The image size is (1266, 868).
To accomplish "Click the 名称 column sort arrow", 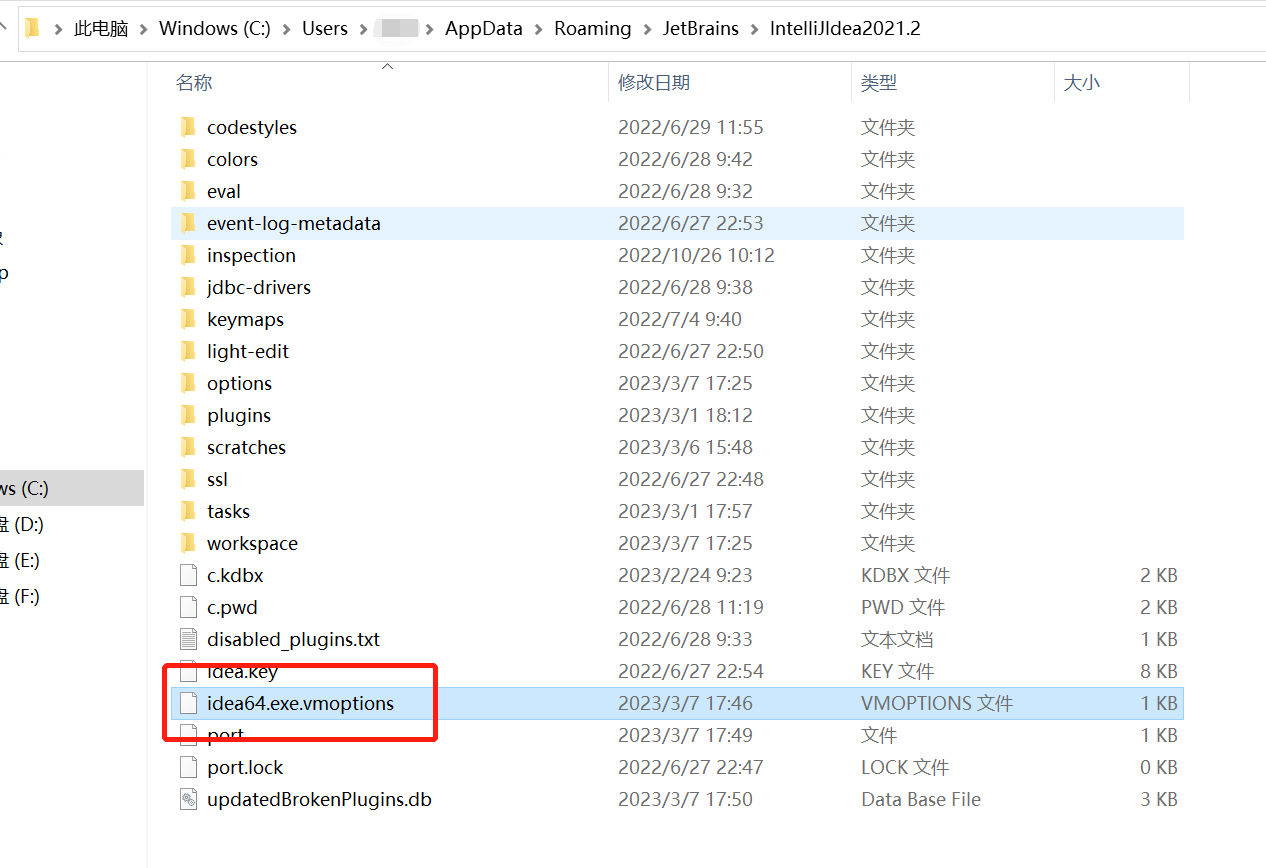I will tap(388, 66).
